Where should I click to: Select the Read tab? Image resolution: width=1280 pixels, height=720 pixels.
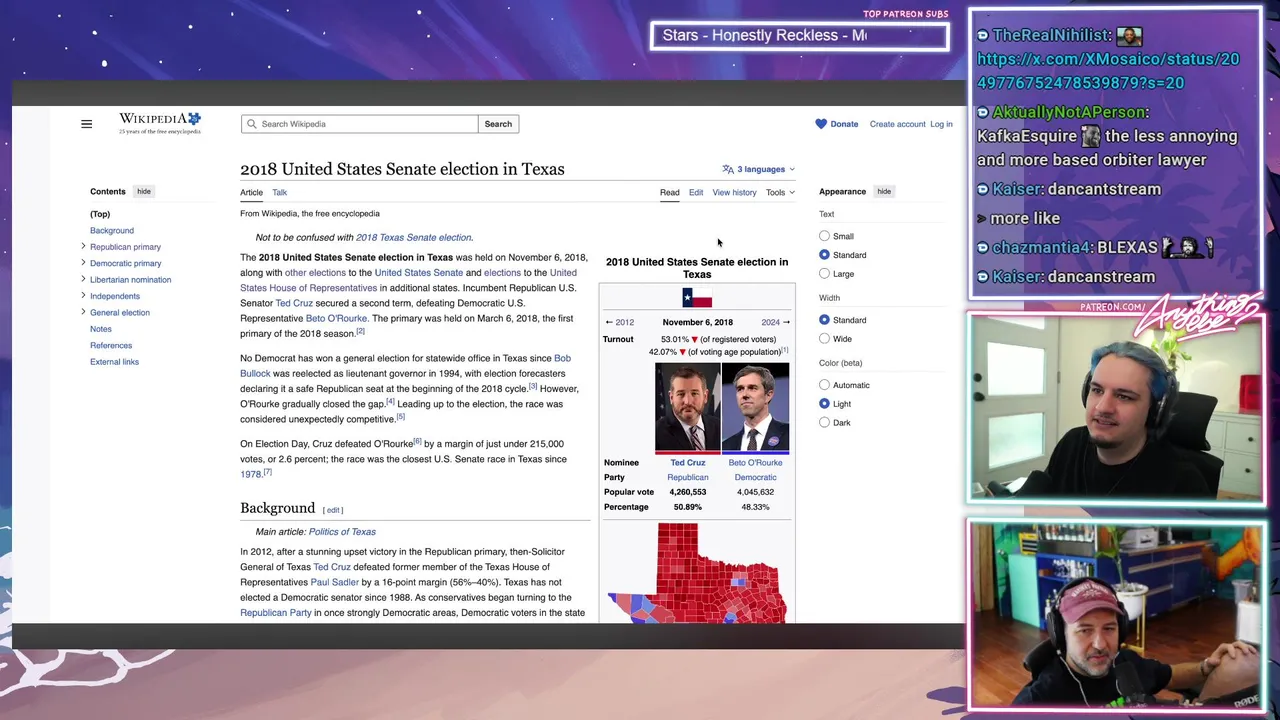point(669,192)
